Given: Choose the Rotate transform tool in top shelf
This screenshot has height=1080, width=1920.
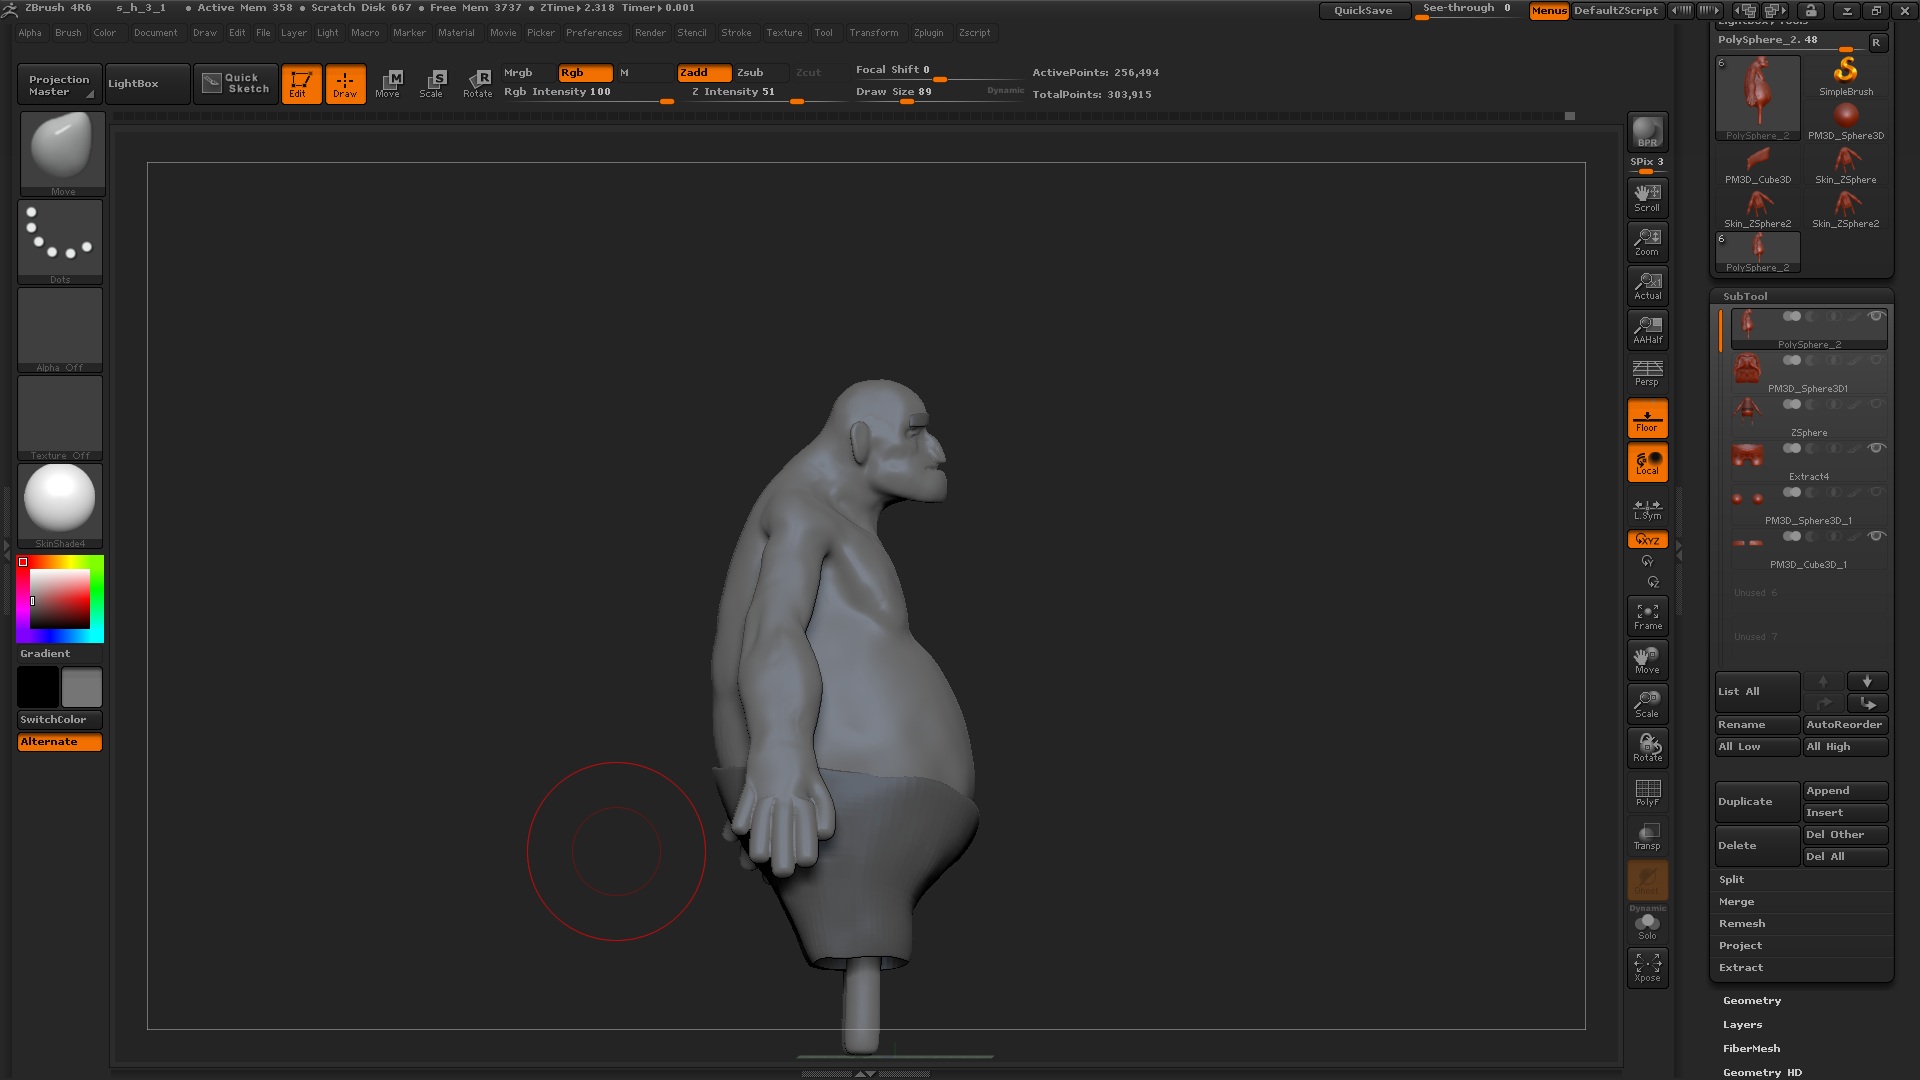Looking at the screenshot, I should pyautogui.click(x=478, y=84).
